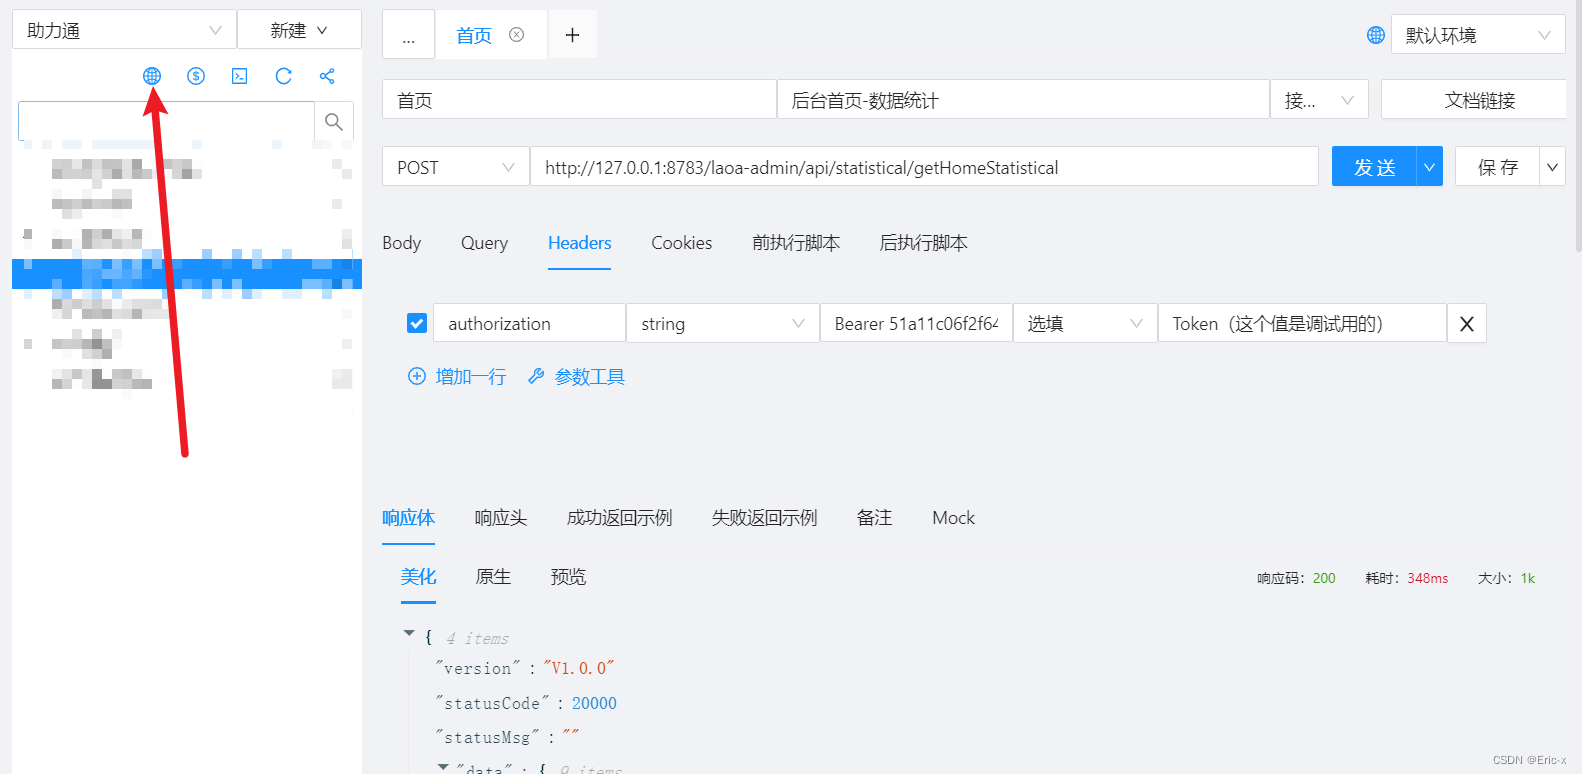Viewport: 1582px width, 774px height.
Task: Open the Mock tab
Action: point(953,518)
